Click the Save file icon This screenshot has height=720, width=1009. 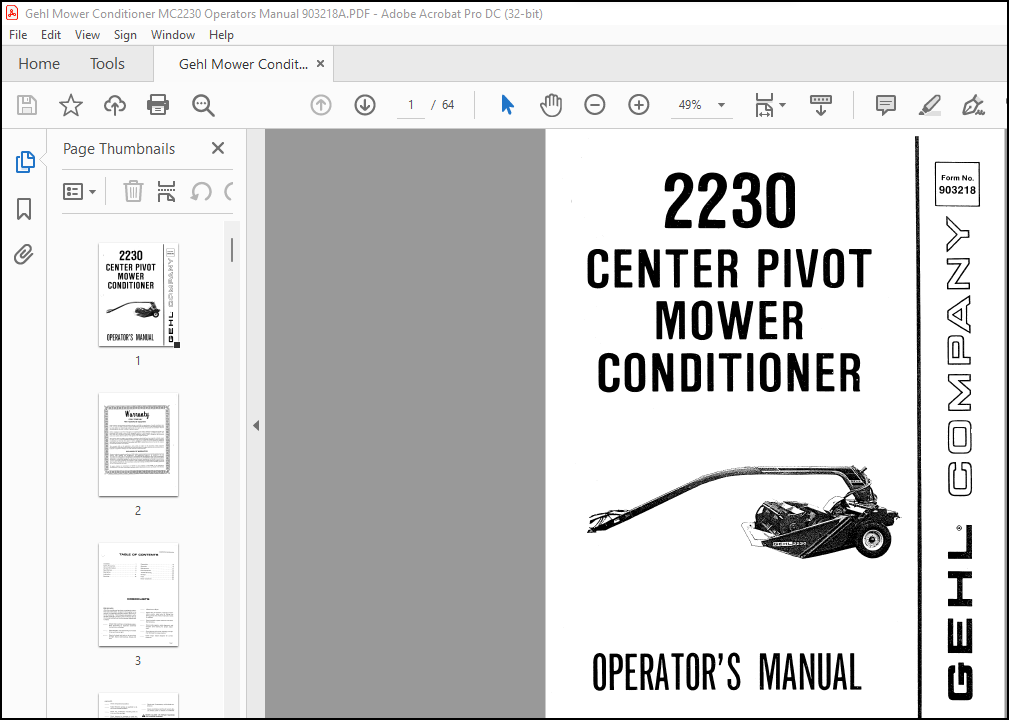click(26, 105)
